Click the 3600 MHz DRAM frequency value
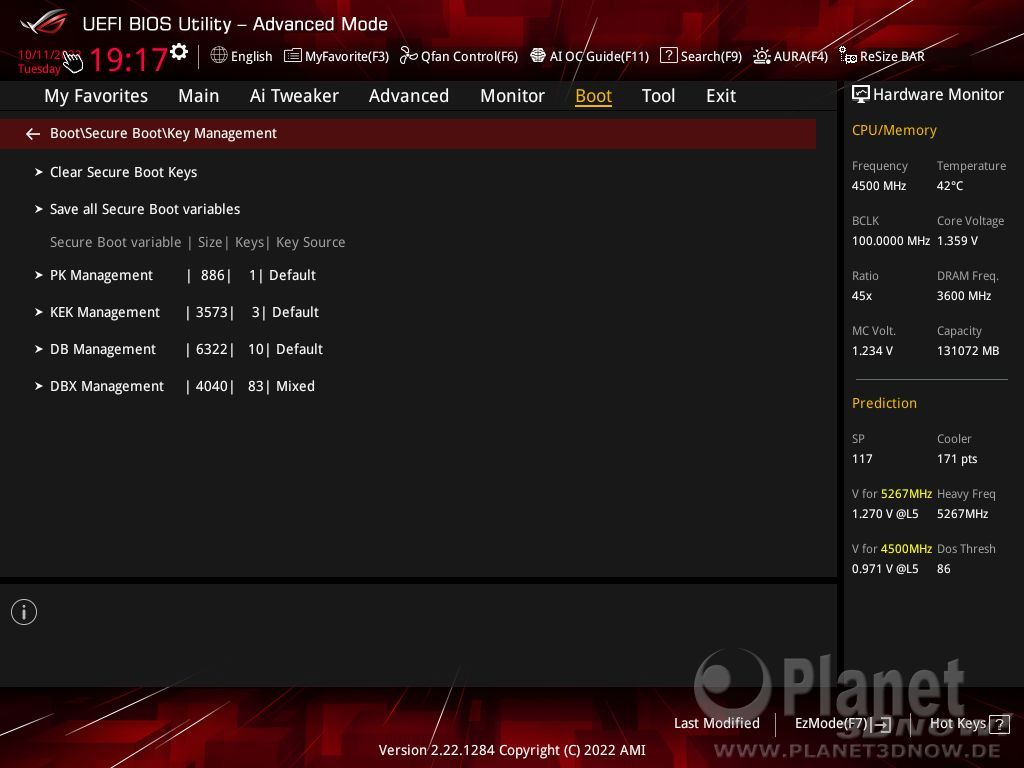Screen dimensions: 1024x768 pyautogui.click(x=964, y=296)
